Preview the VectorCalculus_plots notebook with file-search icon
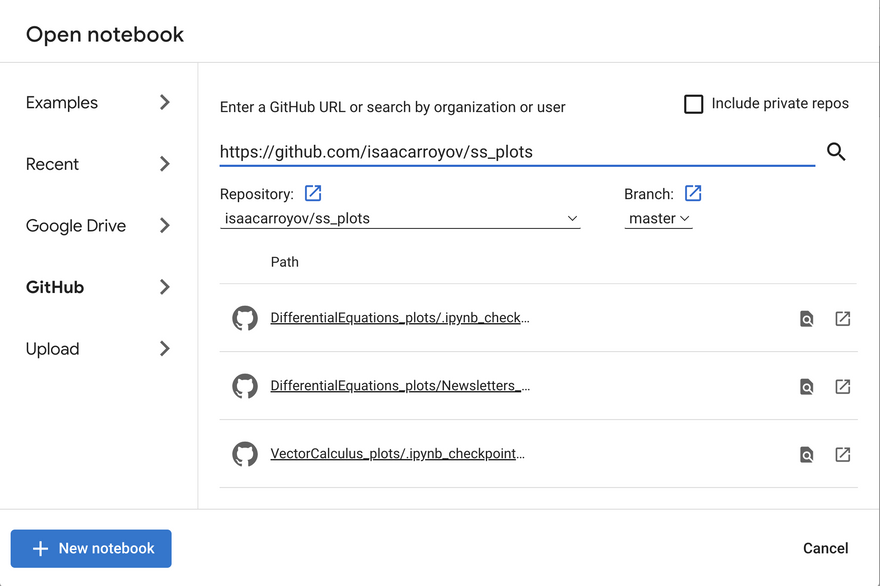 [806, 455]
